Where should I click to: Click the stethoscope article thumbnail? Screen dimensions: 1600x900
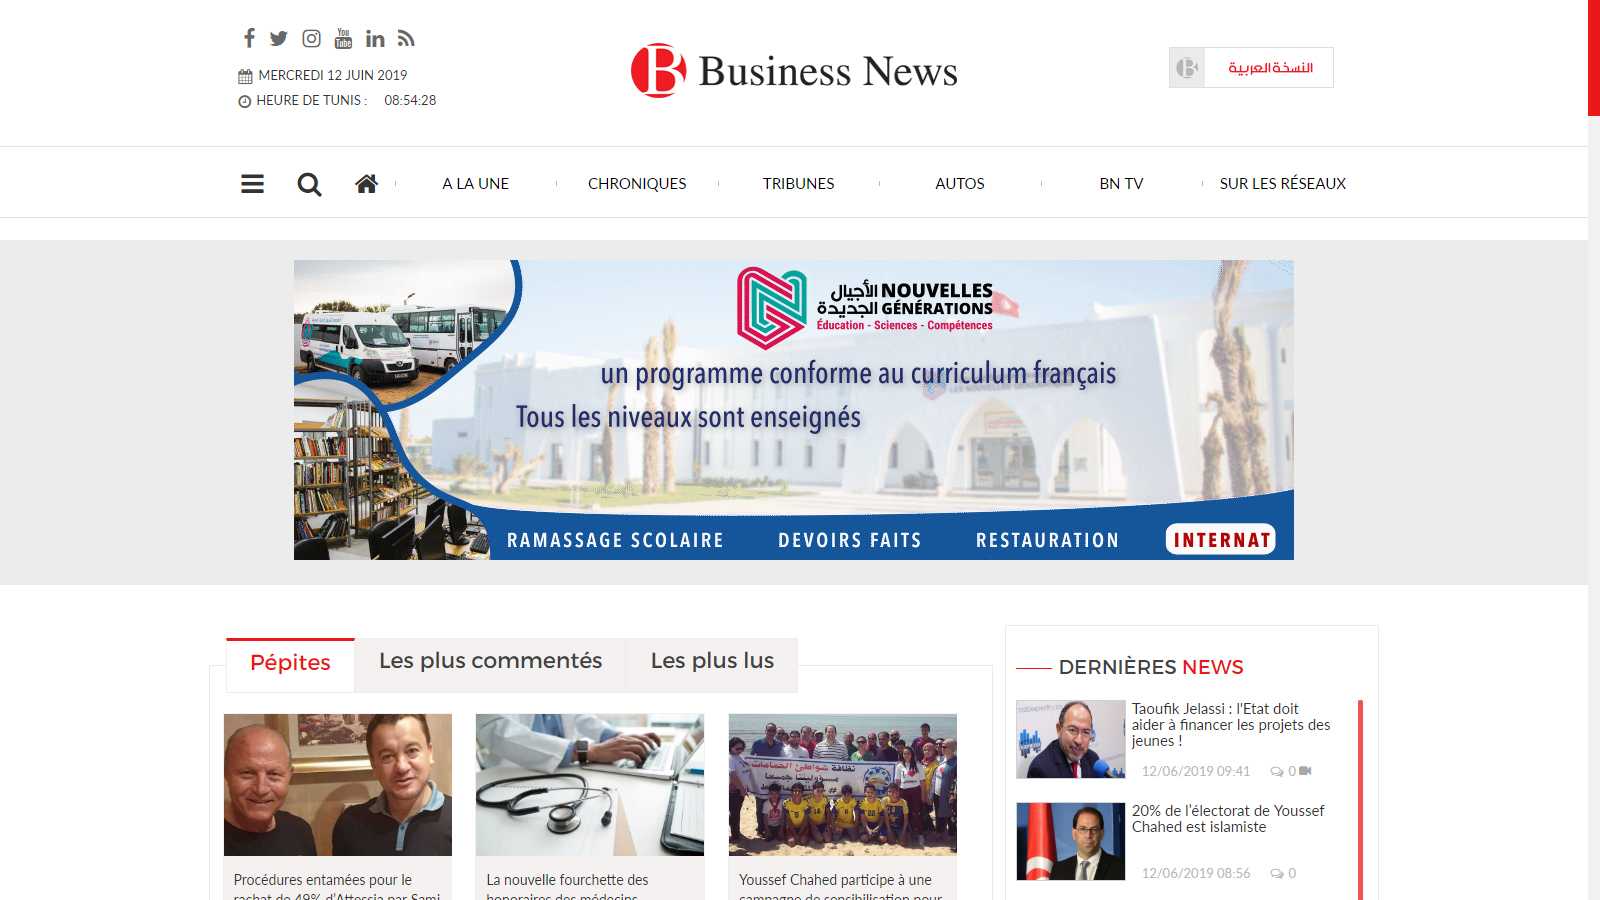tap(590, 784)
